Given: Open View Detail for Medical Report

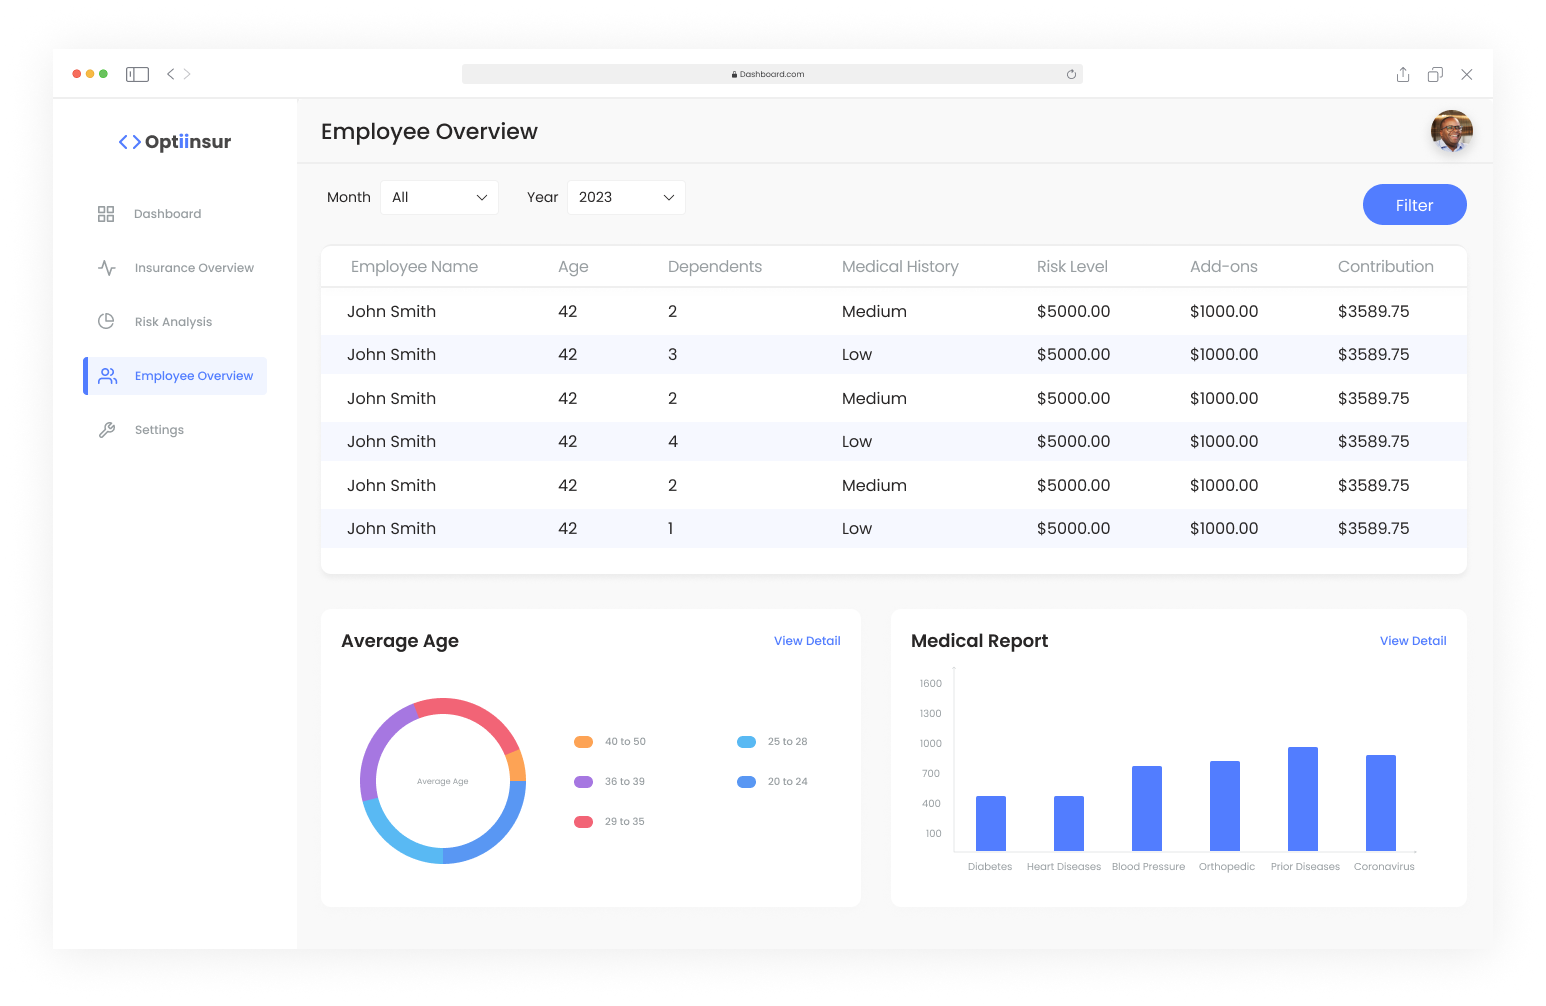Looking at the screenshot, I should 1413,641.
